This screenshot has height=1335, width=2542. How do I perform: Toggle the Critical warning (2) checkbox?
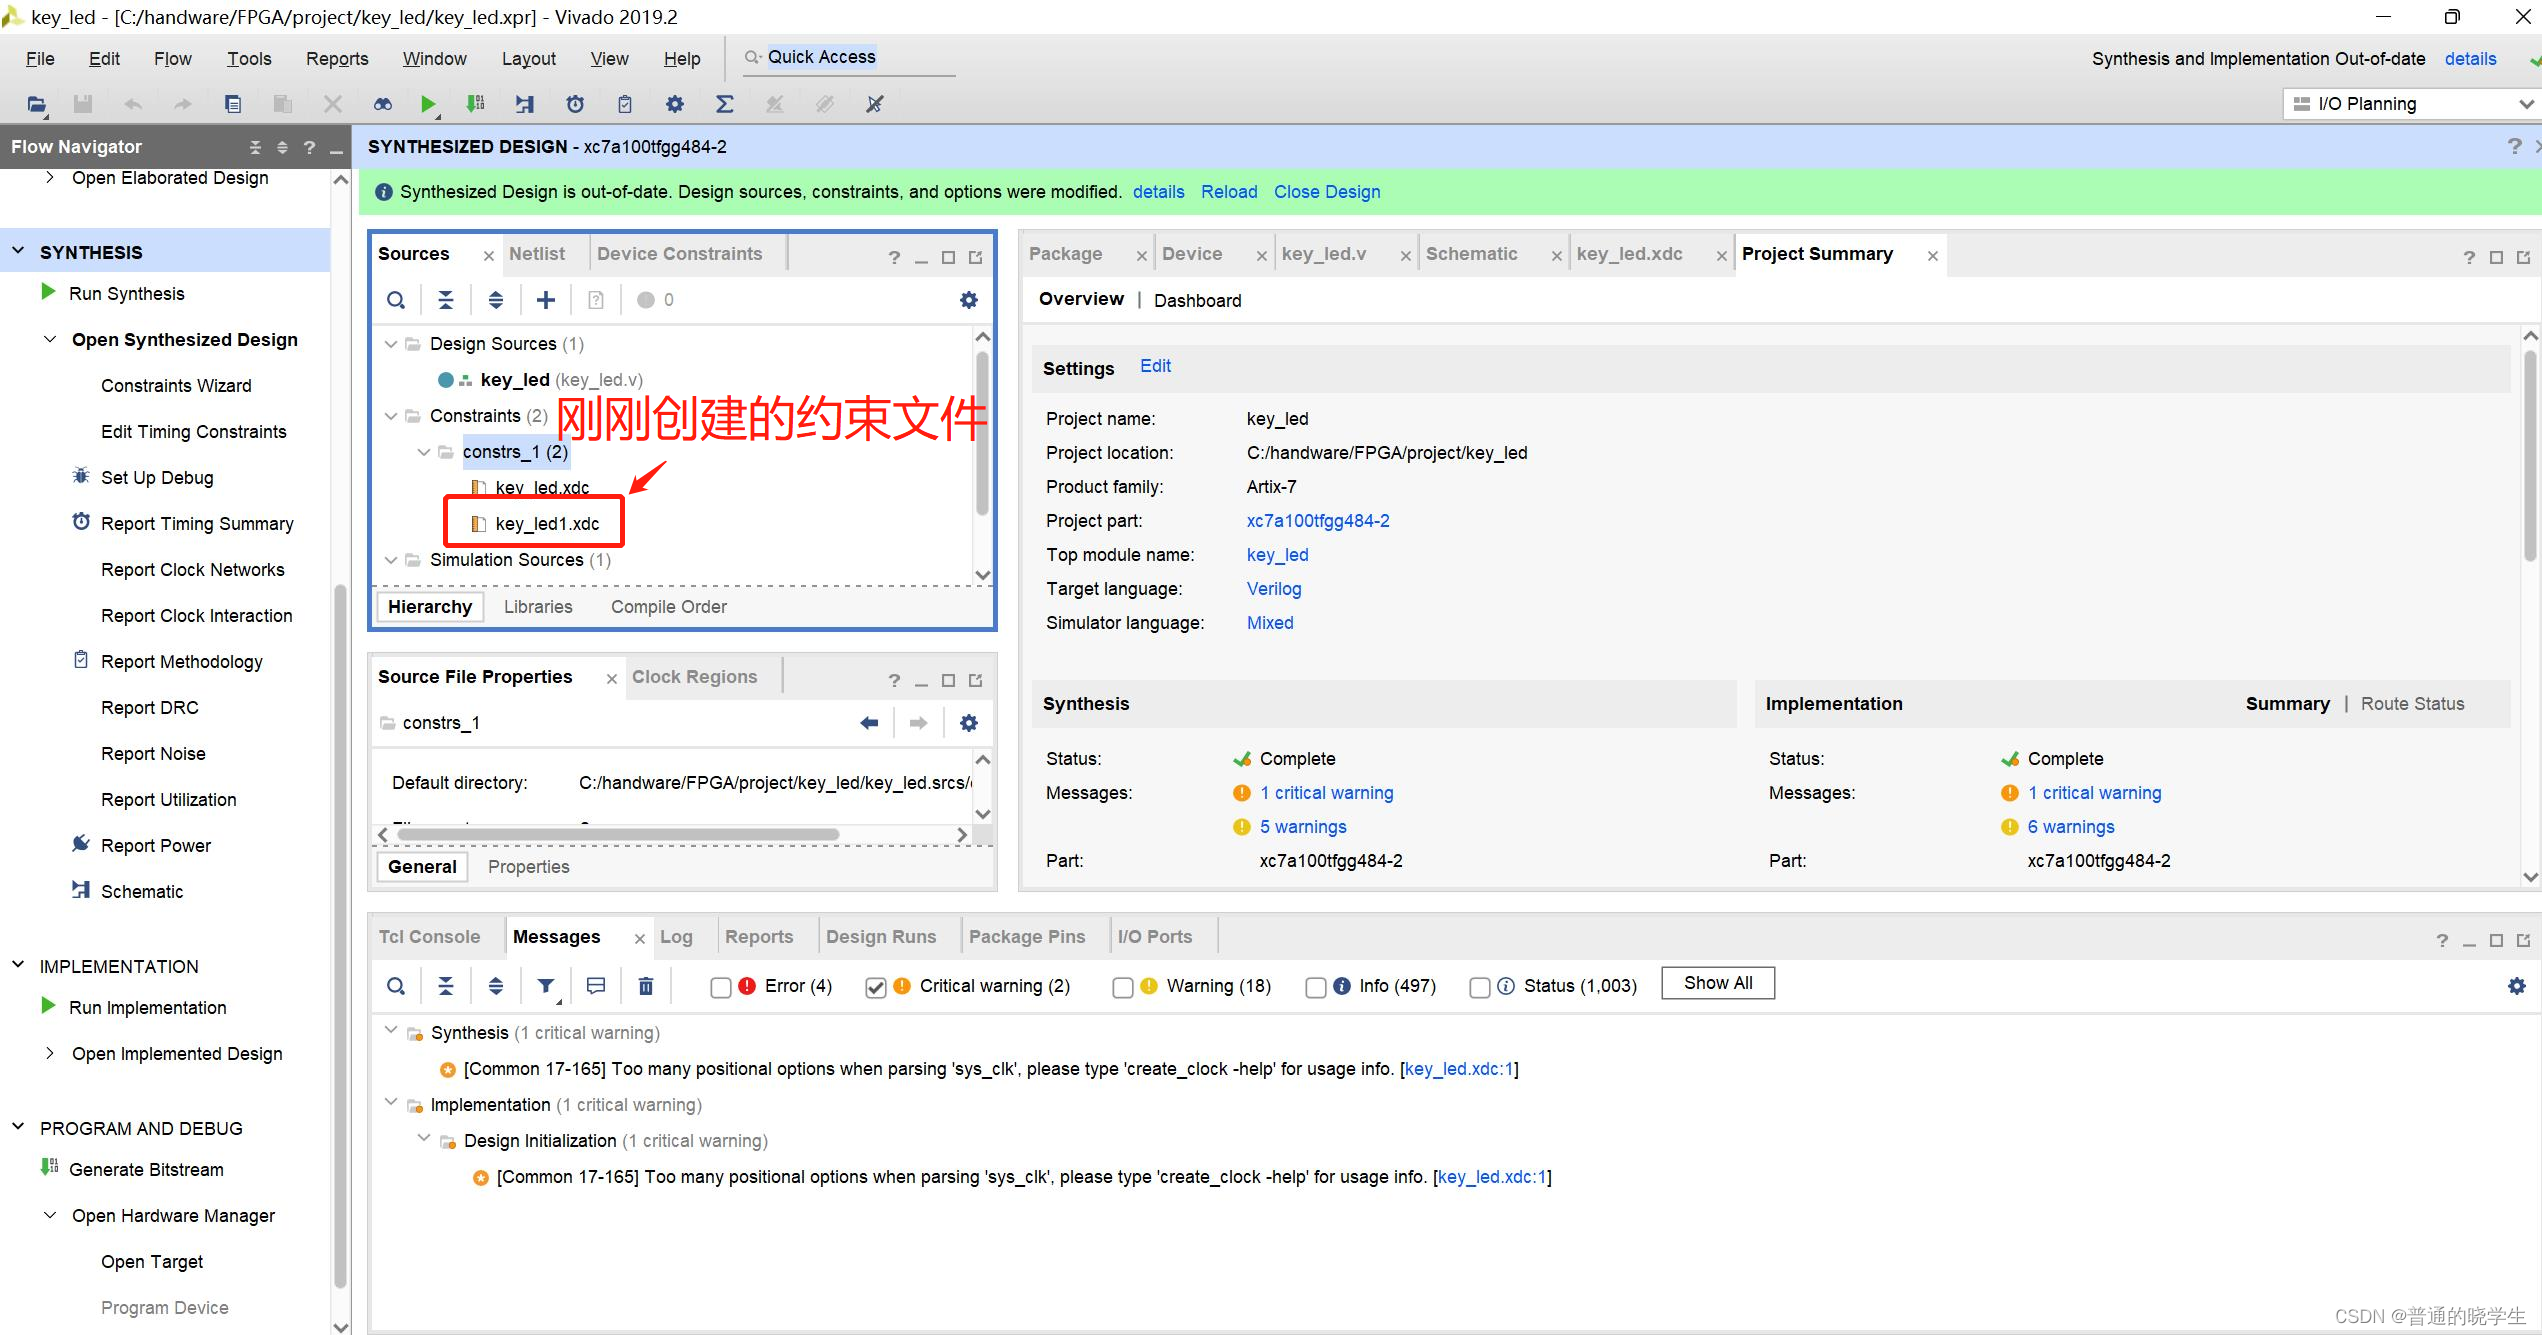coord(876,987)
